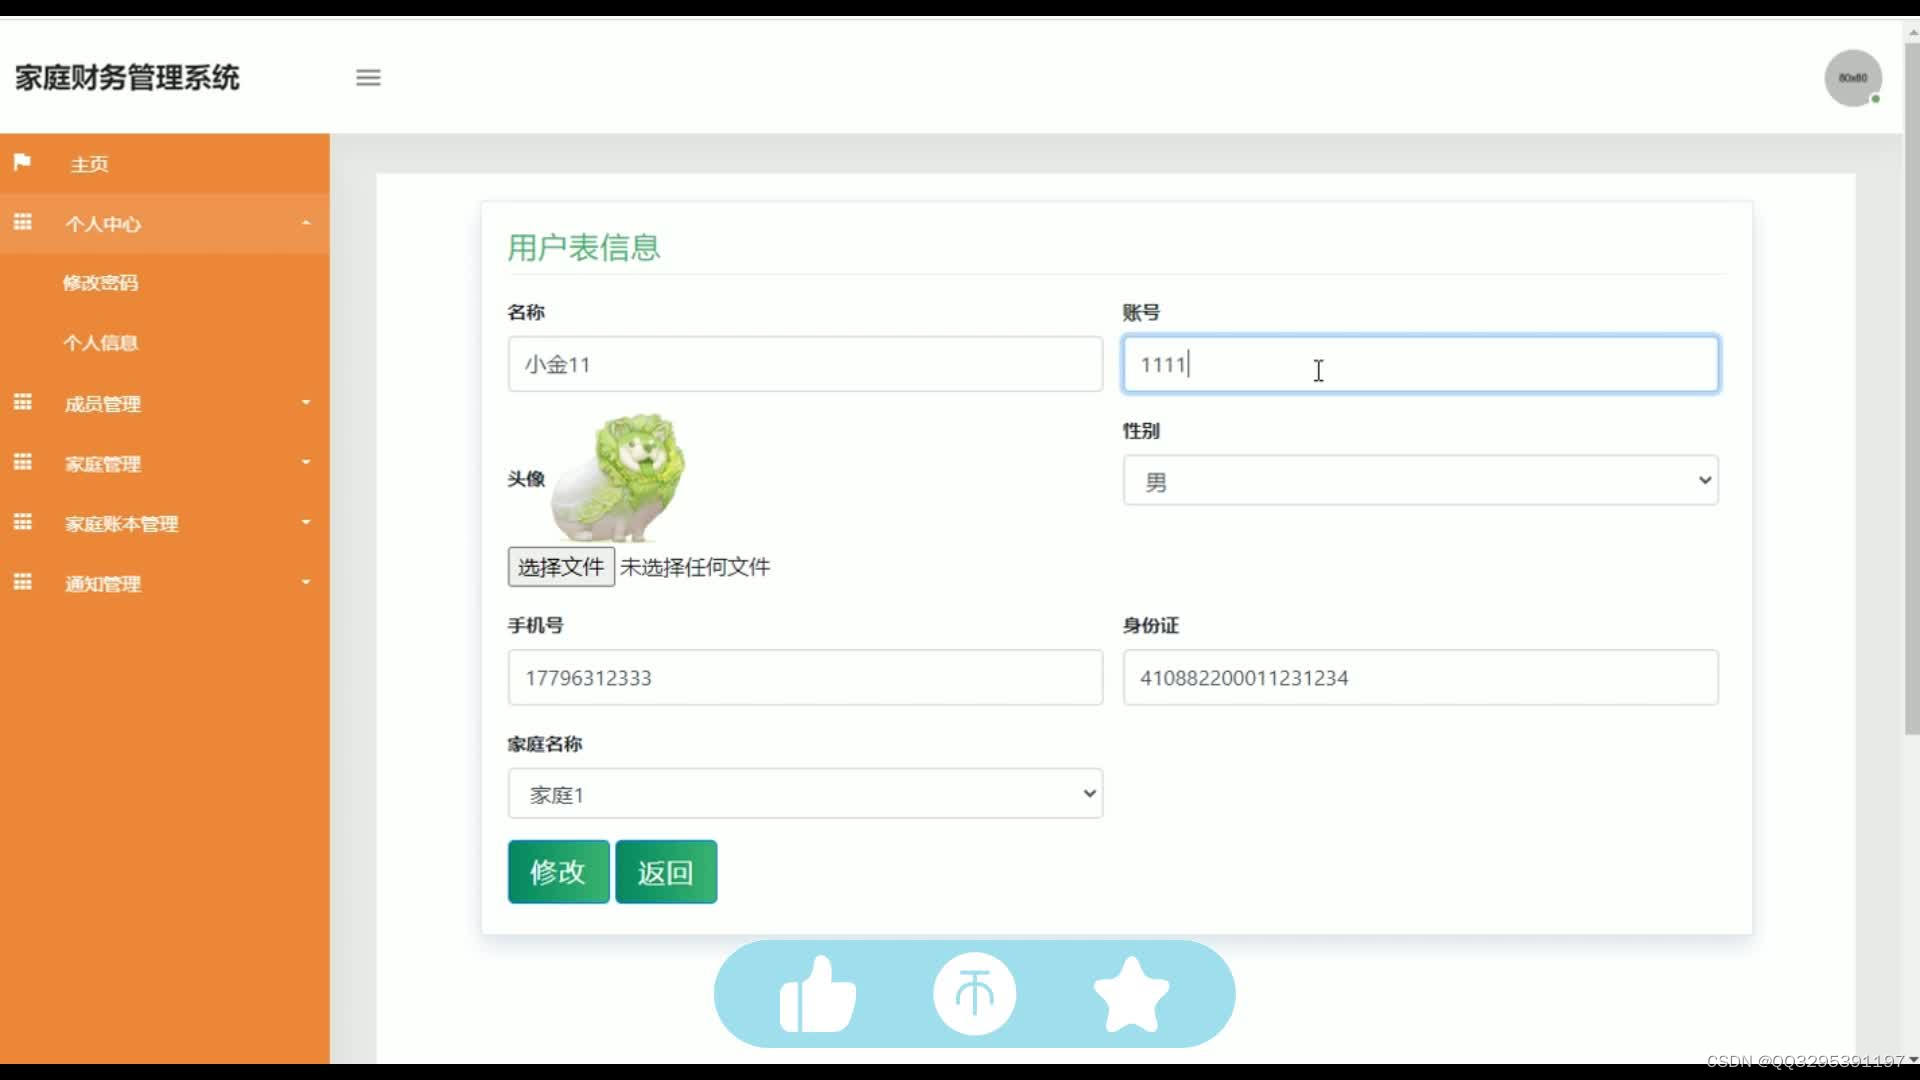The height and width of the screenshot is (1080, 1920).
Task: Click the 成员管理 members icon
Action: click(x=22, y=402)
